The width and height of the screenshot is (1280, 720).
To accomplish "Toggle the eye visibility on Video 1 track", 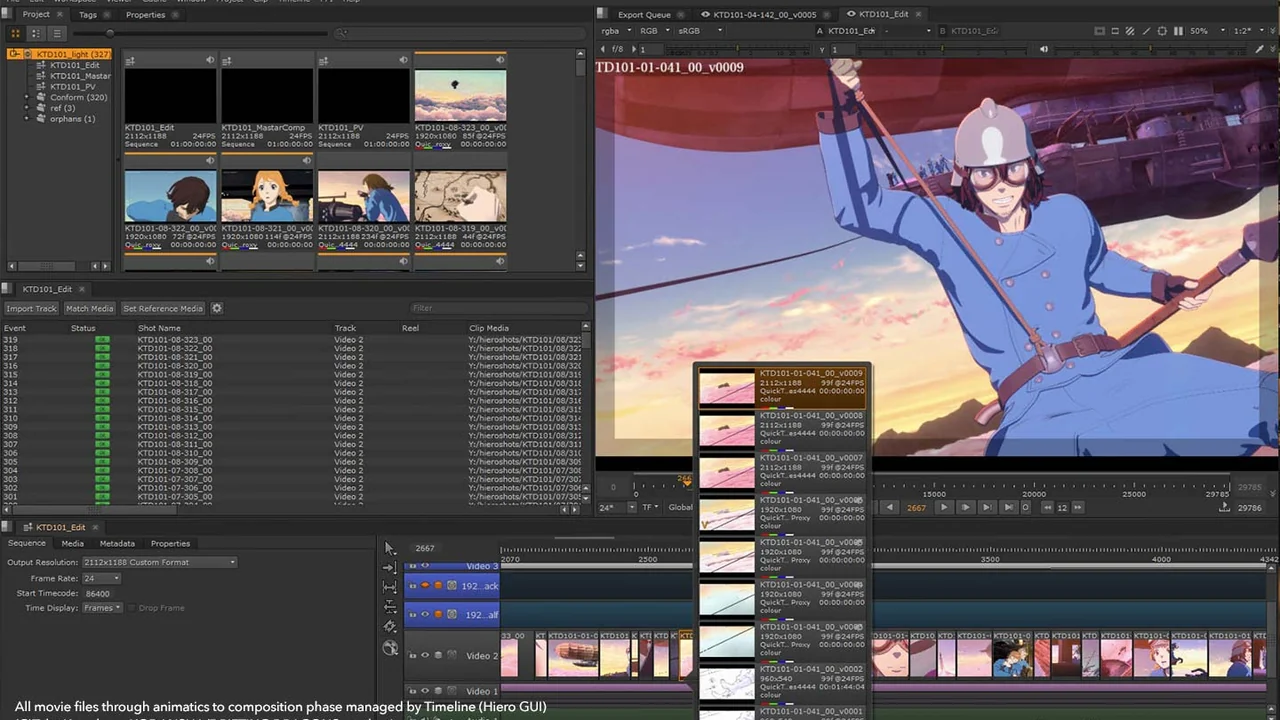I will pyautogui.click(x=425, y=691).
